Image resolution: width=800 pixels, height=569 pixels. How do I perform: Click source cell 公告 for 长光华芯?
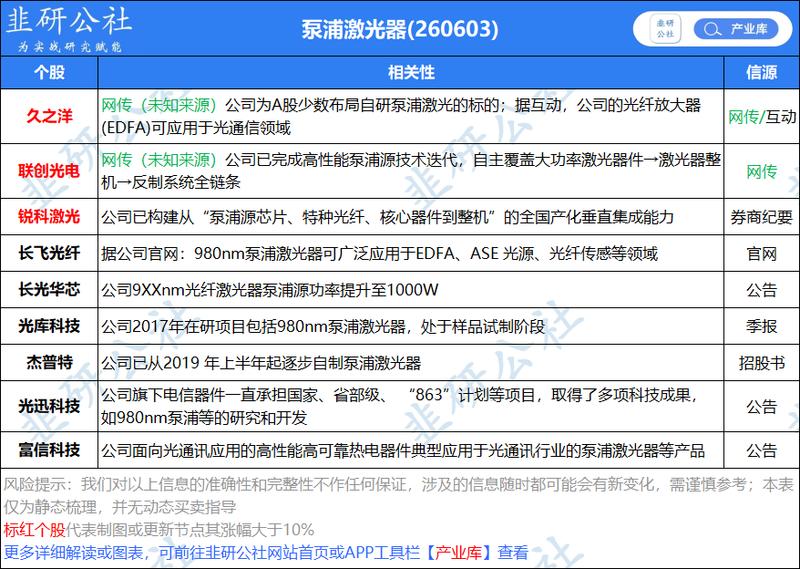click(761, 290)
